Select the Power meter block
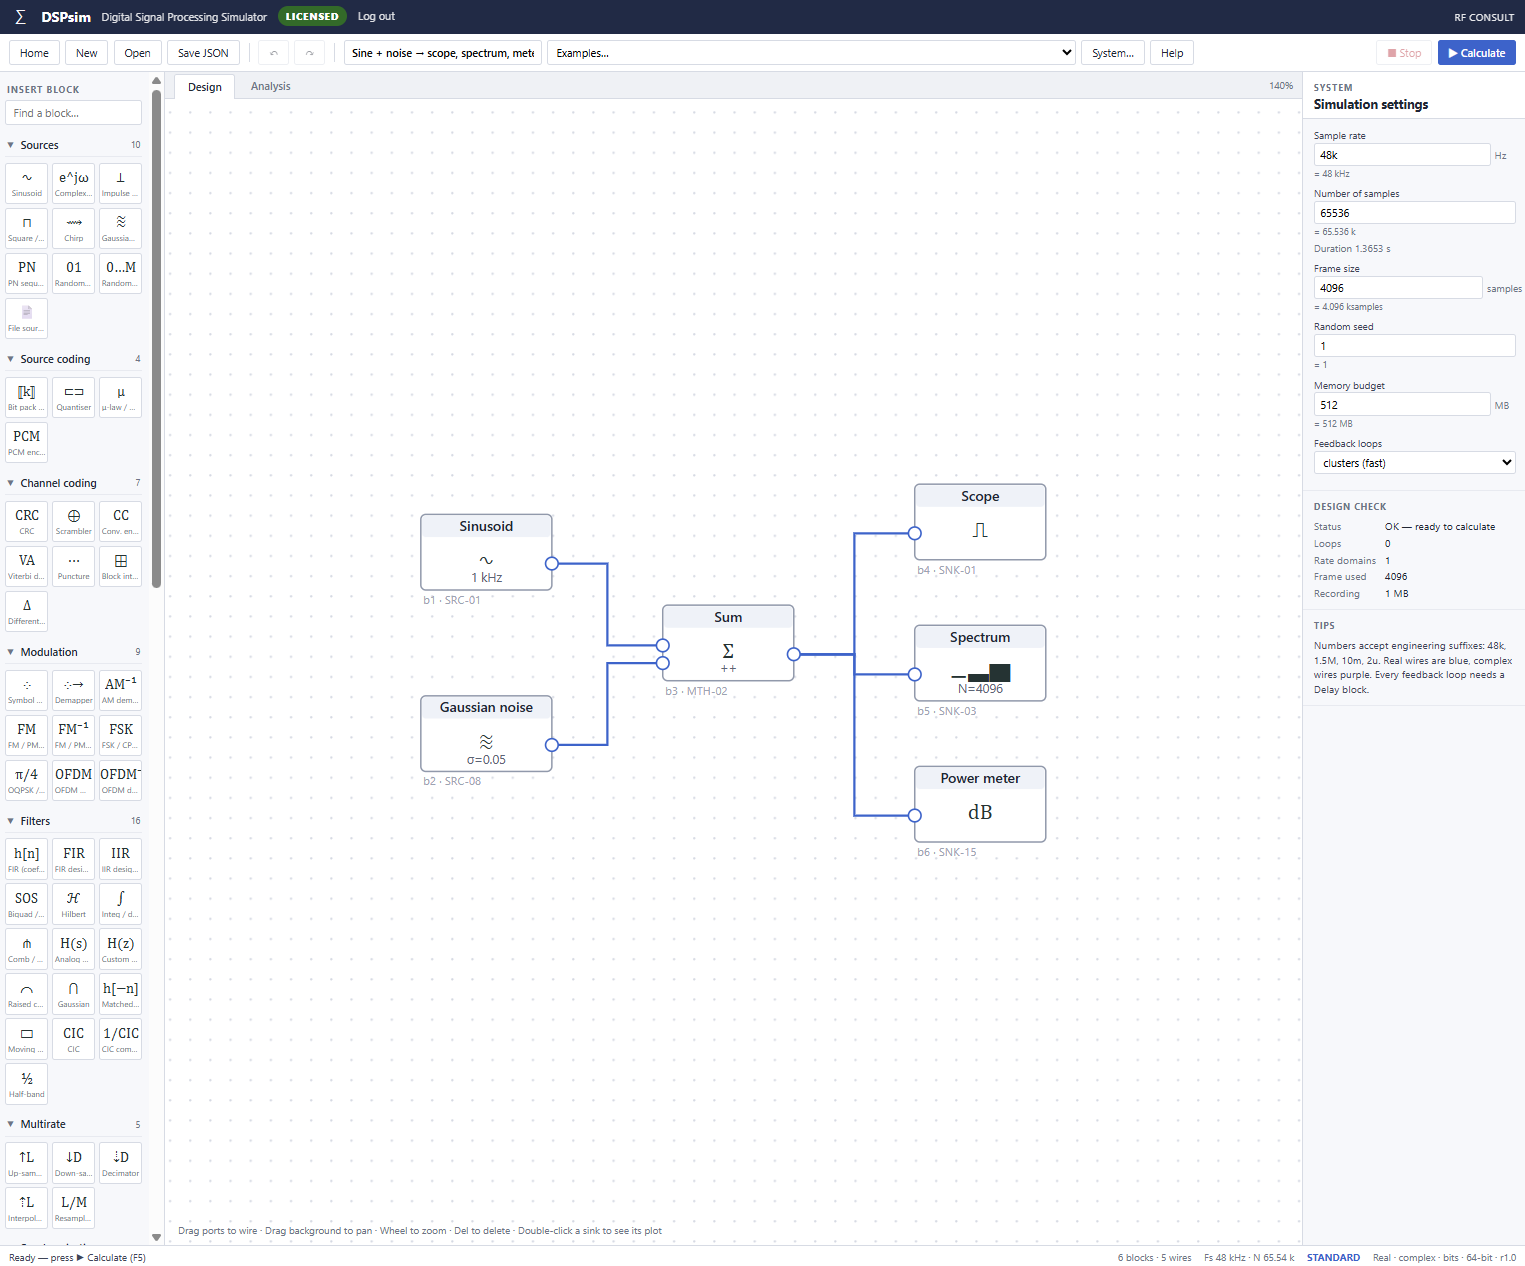This screenshot has height=1266, width=1525. 980,804
